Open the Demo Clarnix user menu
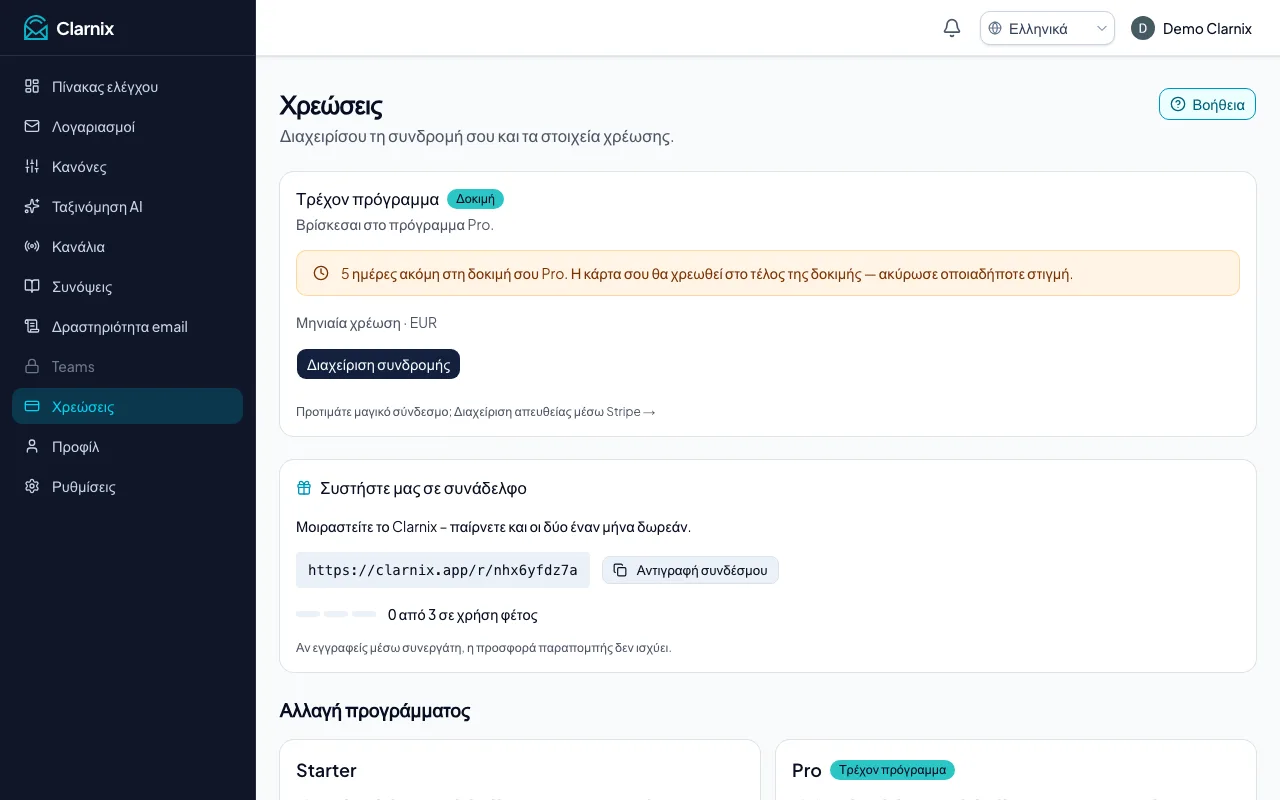The width and height of the screenshot is (1280, 800). click(x=1191, y=28)
